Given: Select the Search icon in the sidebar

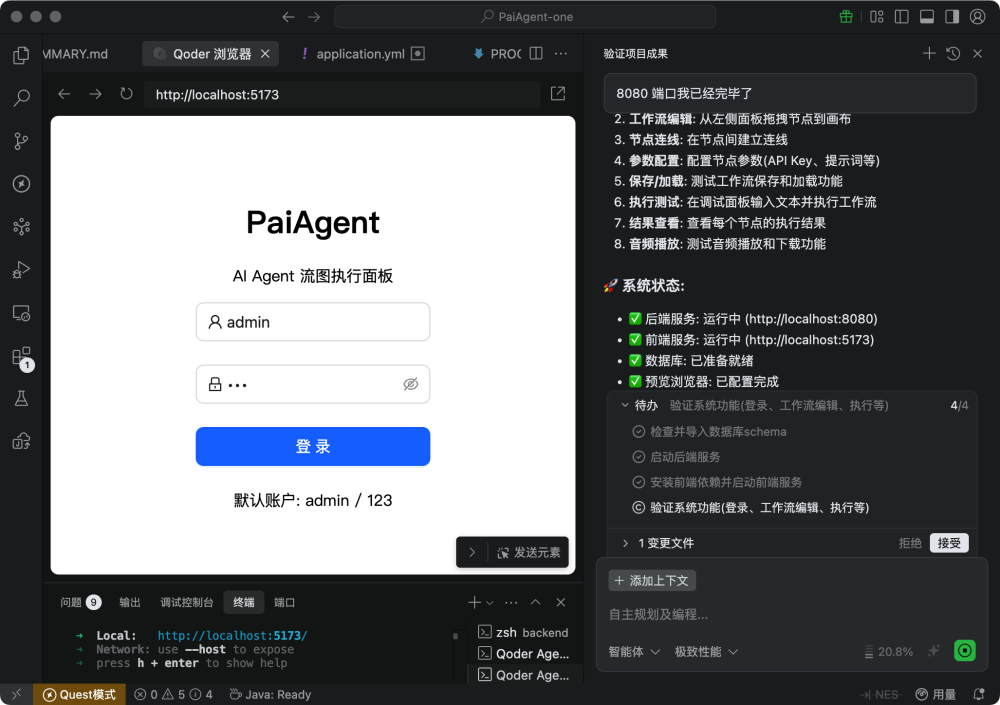Looking at the screenshot, I should click(x=21, y=98).
